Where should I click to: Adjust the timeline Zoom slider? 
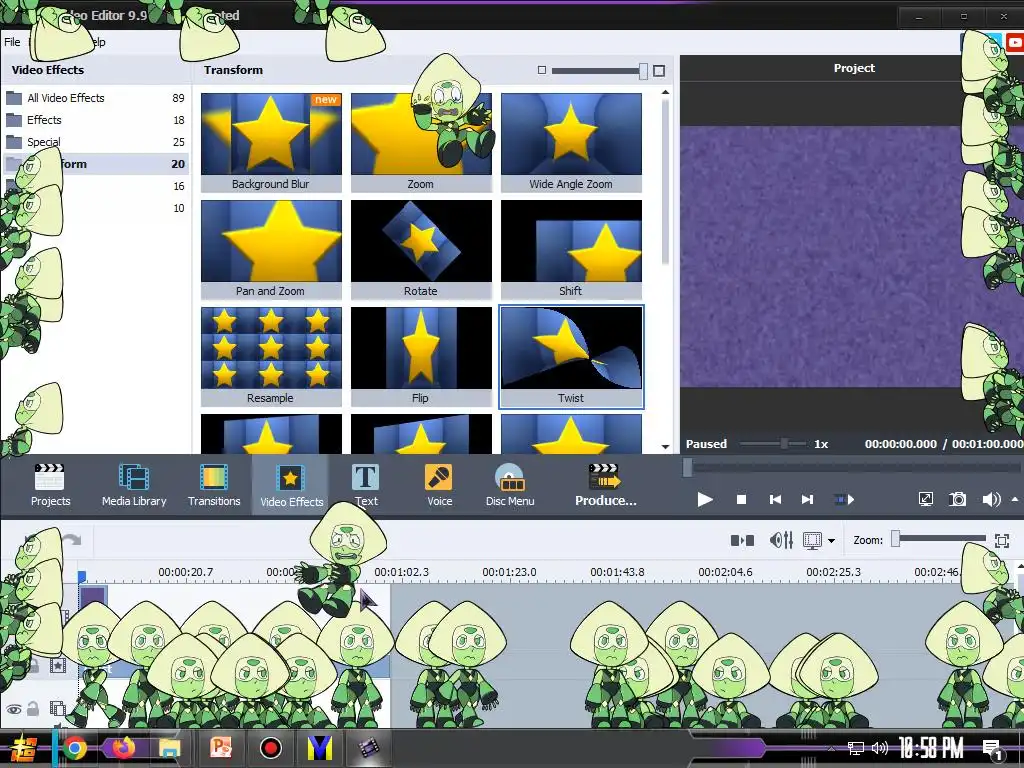click(940, 539)
